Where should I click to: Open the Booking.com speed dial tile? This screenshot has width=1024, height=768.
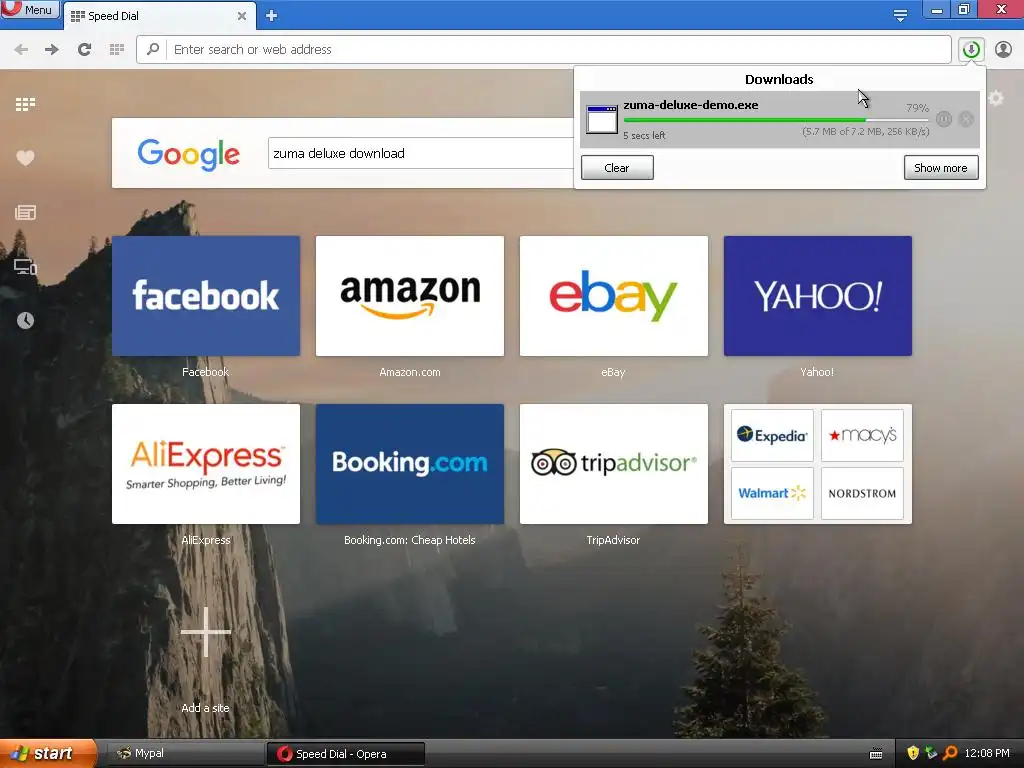point(409,464)
